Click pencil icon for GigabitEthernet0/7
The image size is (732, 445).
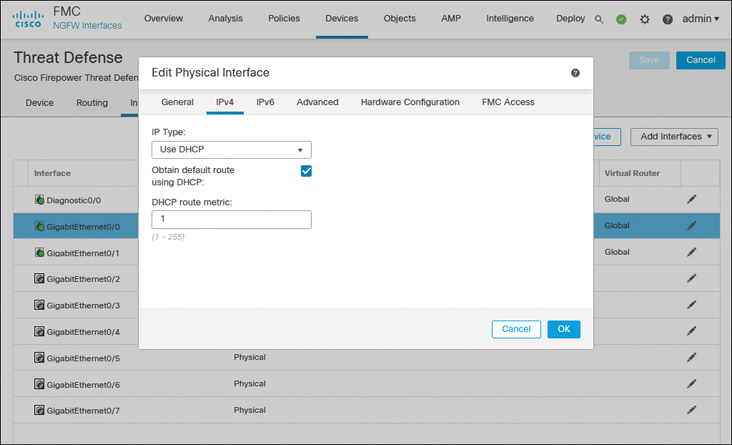click(x=691, y=410)
